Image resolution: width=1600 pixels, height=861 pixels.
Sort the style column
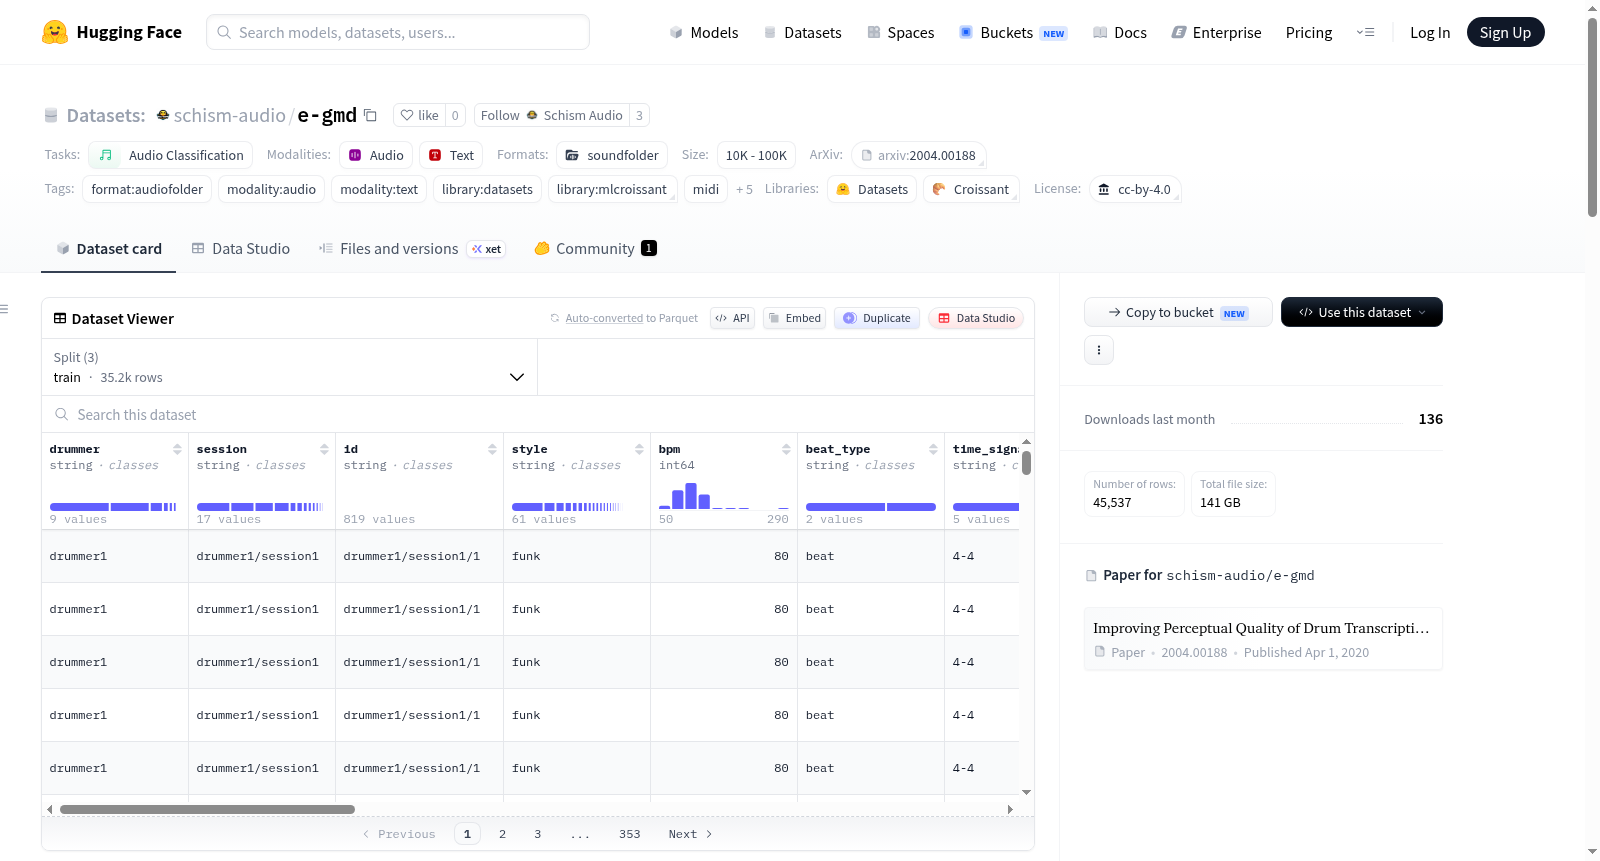coord(639,449)
